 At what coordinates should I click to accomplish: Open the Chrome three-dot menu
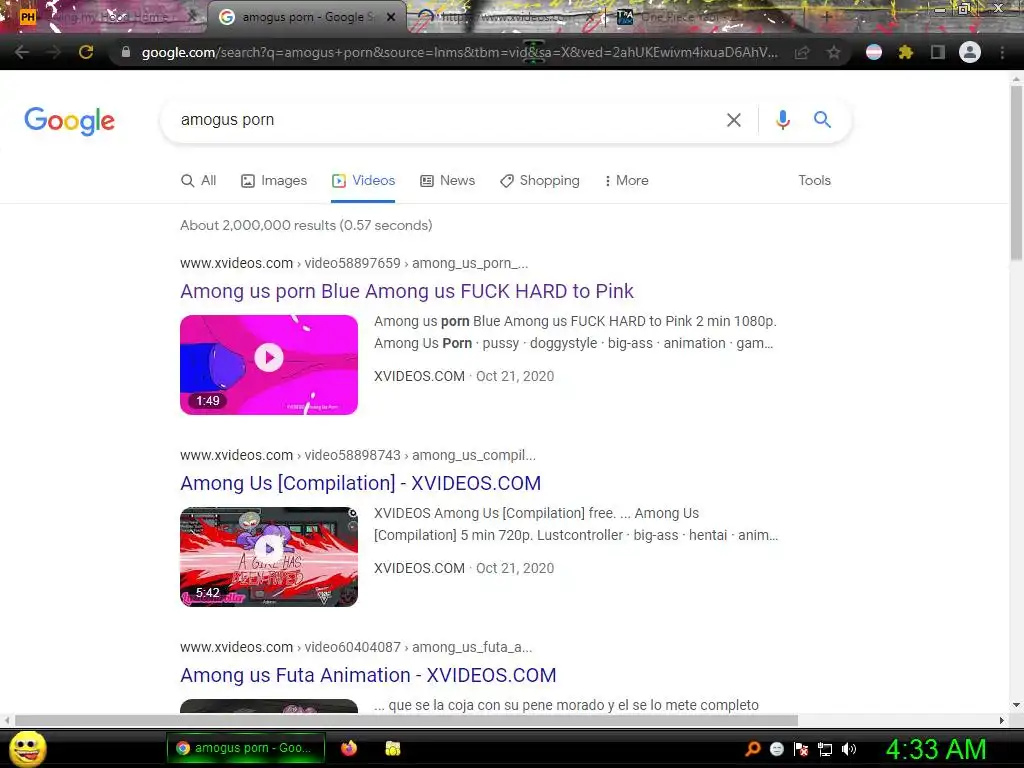[x=1002, y=52]
